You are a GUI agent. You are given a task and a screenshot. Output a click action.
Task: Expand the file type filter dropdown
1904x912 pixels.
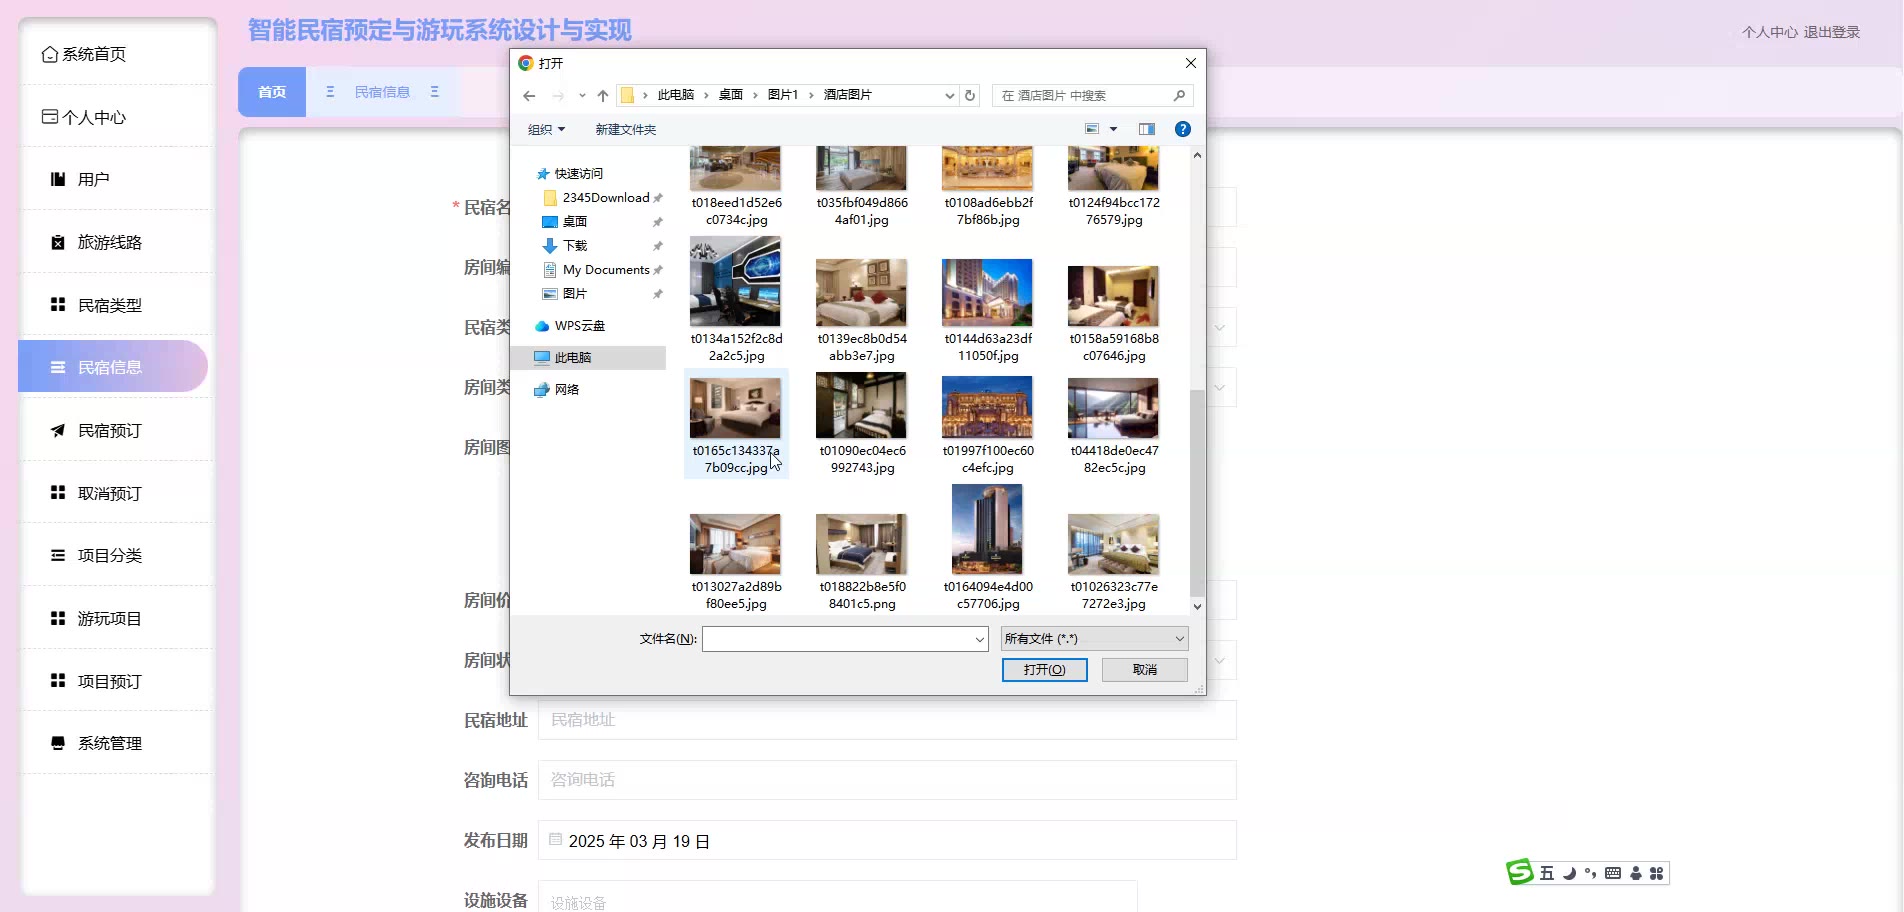(x=1179, y=639)
